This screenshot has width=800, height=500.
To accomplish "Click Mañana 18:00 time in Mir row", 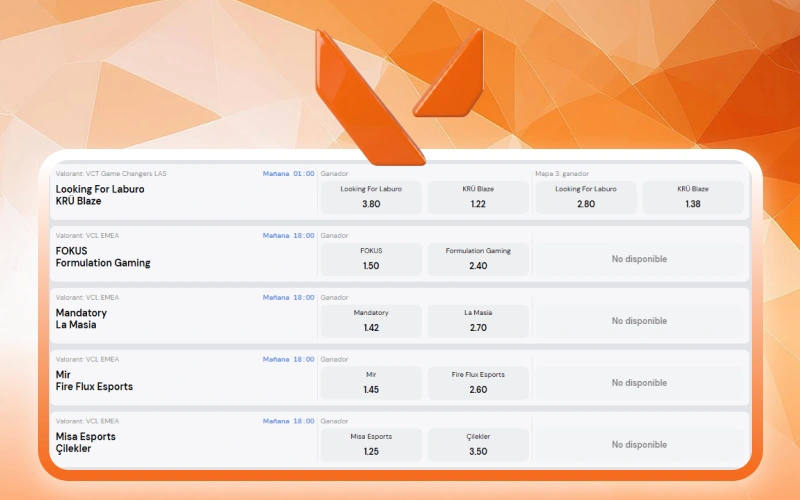I will pos(288,359).
